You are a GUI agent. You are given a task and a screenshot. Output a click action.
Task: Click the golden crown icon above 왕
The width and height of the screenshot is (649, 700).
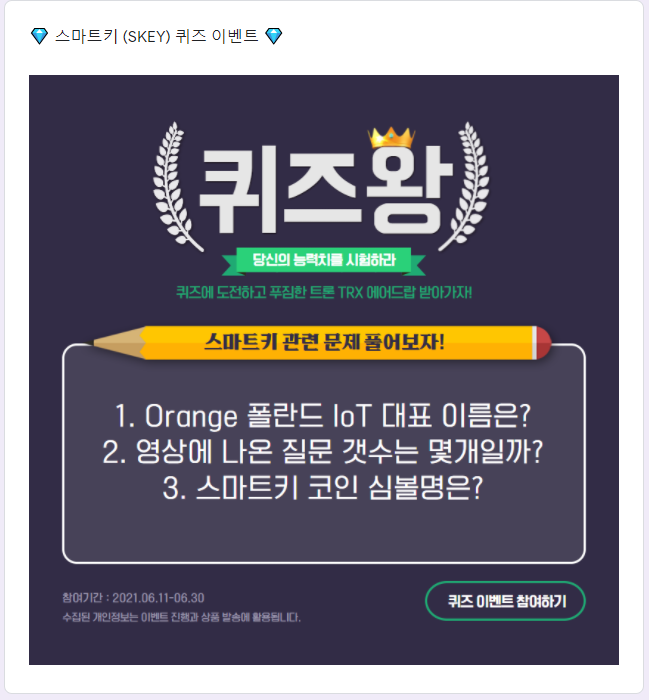point(391,137)
